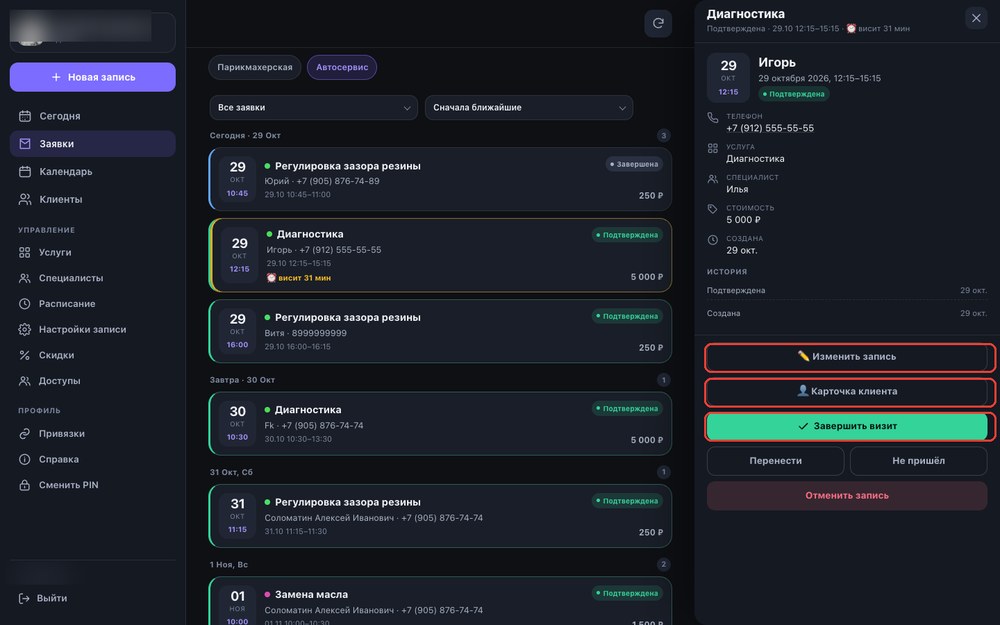This screenshot has height=625, width=1000.
Task: Click the Выйти logout icon
Action: (24, 598)
